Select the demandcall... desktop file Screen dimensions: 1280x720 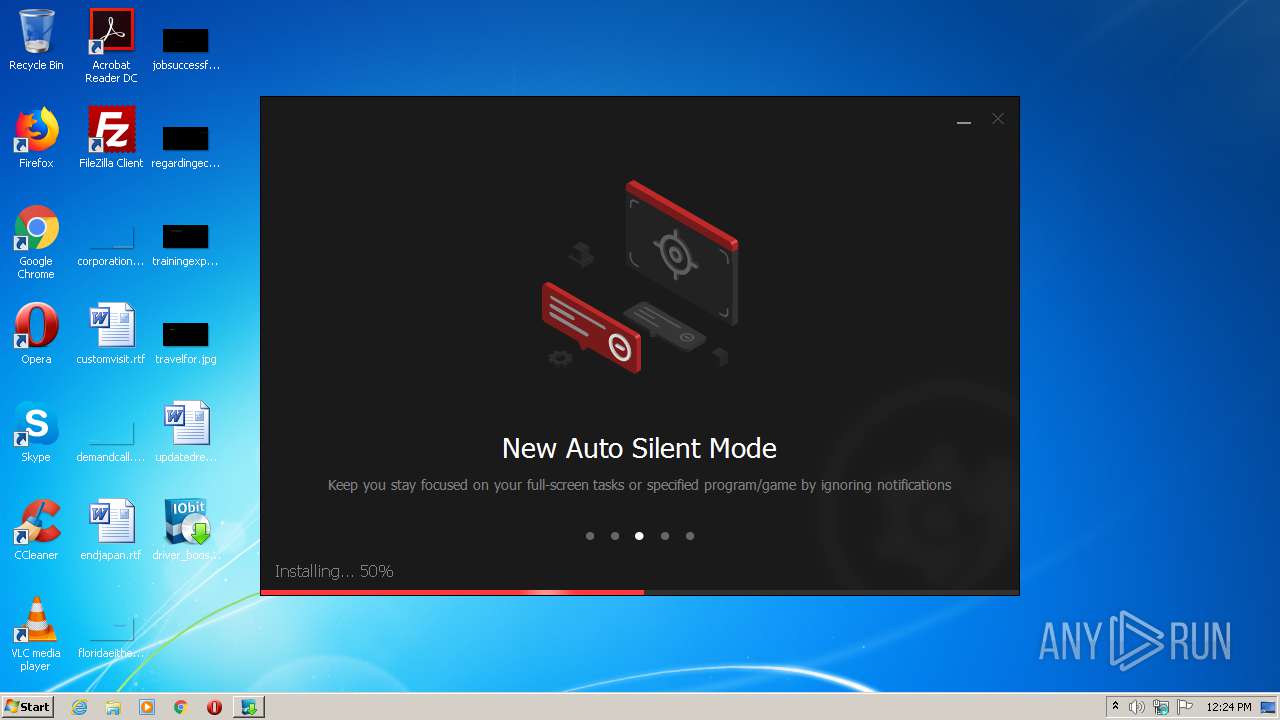point(111,442)
